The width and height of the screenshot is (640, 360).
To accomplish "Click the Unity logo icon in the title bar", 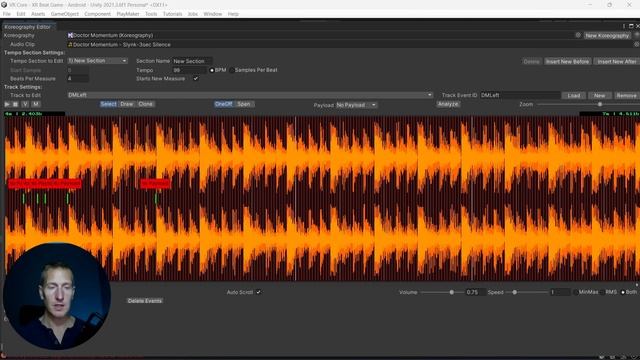I will [4, 5].
